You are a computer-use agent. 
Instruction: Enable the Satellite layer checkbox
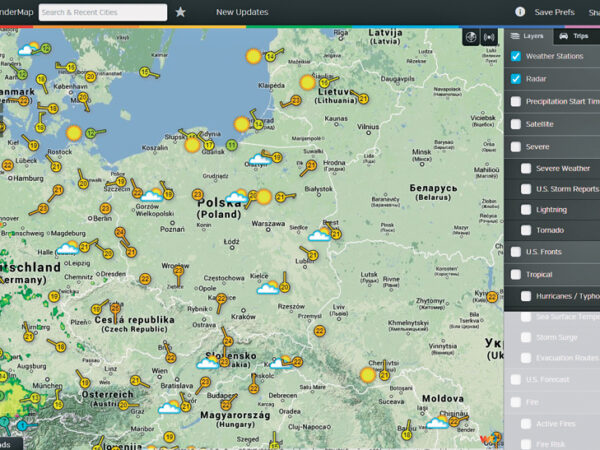pos(516,124)
